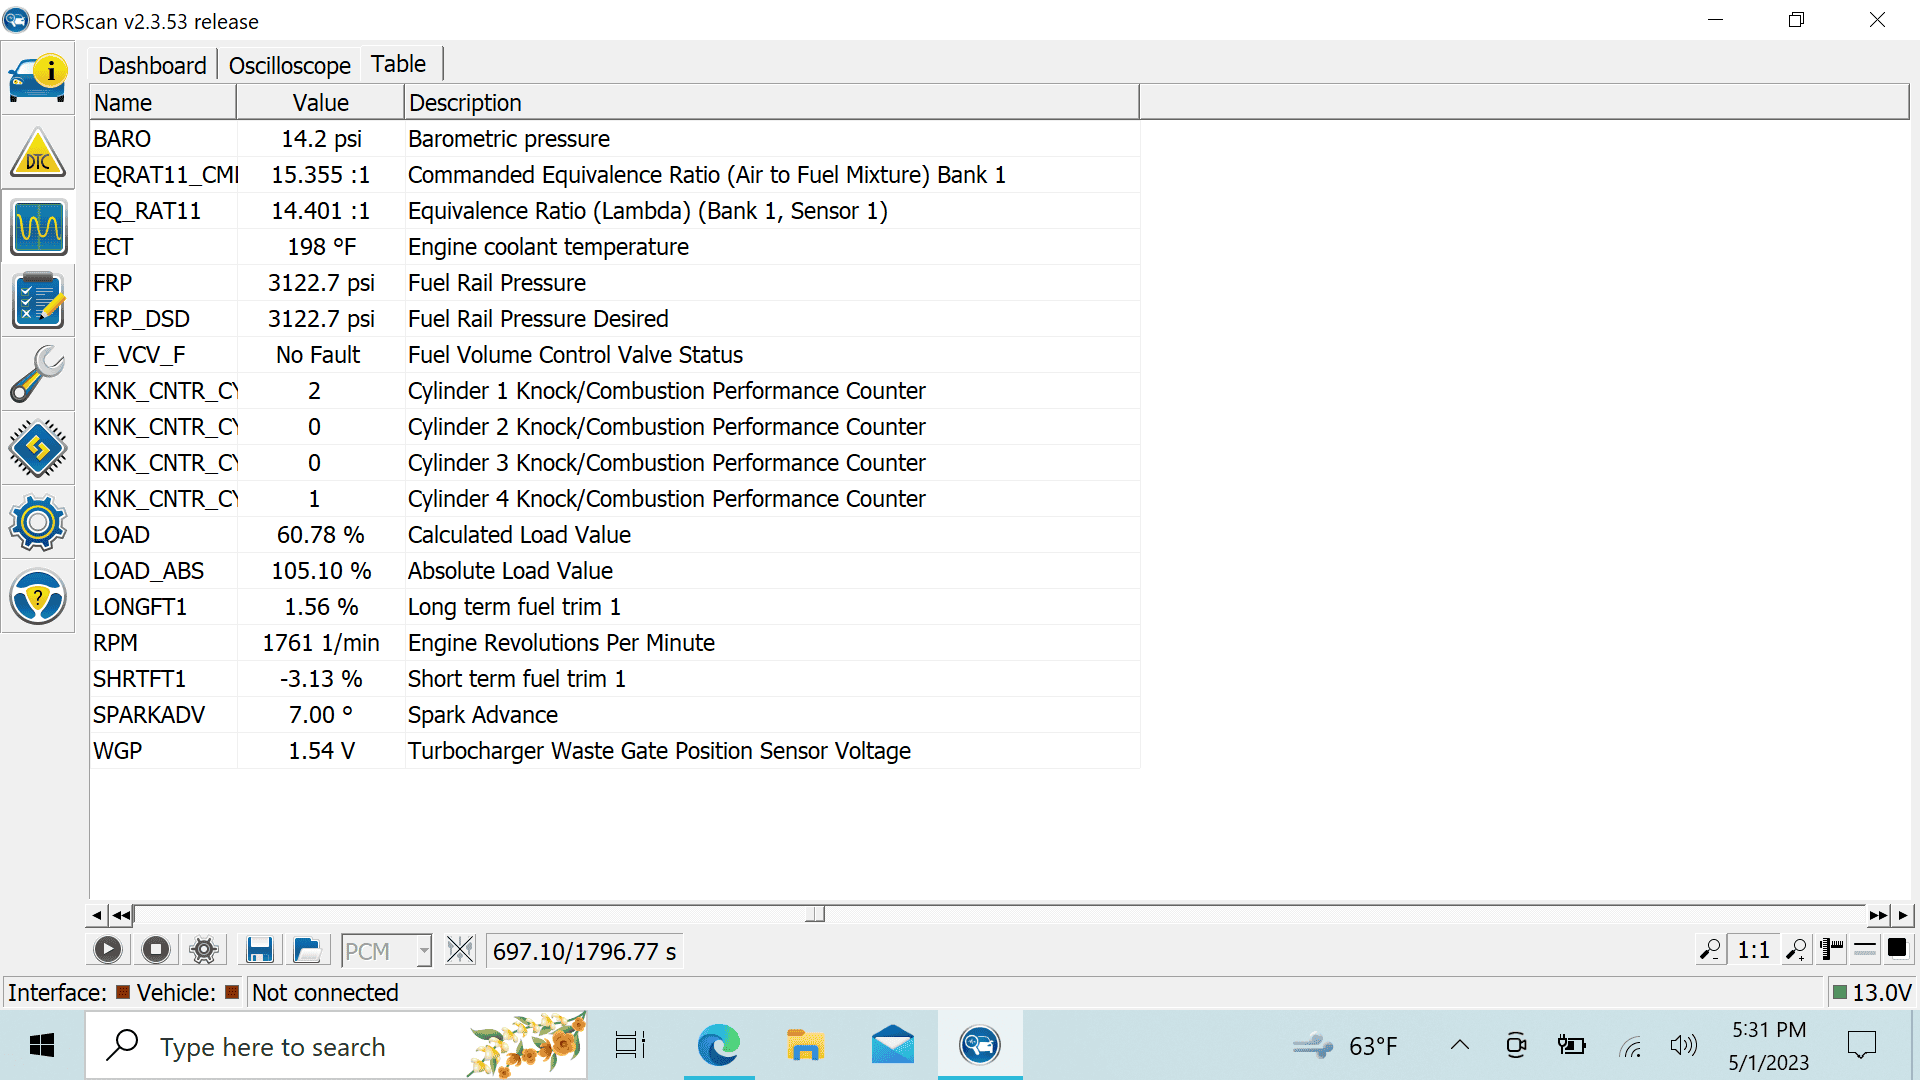Jump timeline back with double left arrow

pyautogui.click(x=121, y=915)
